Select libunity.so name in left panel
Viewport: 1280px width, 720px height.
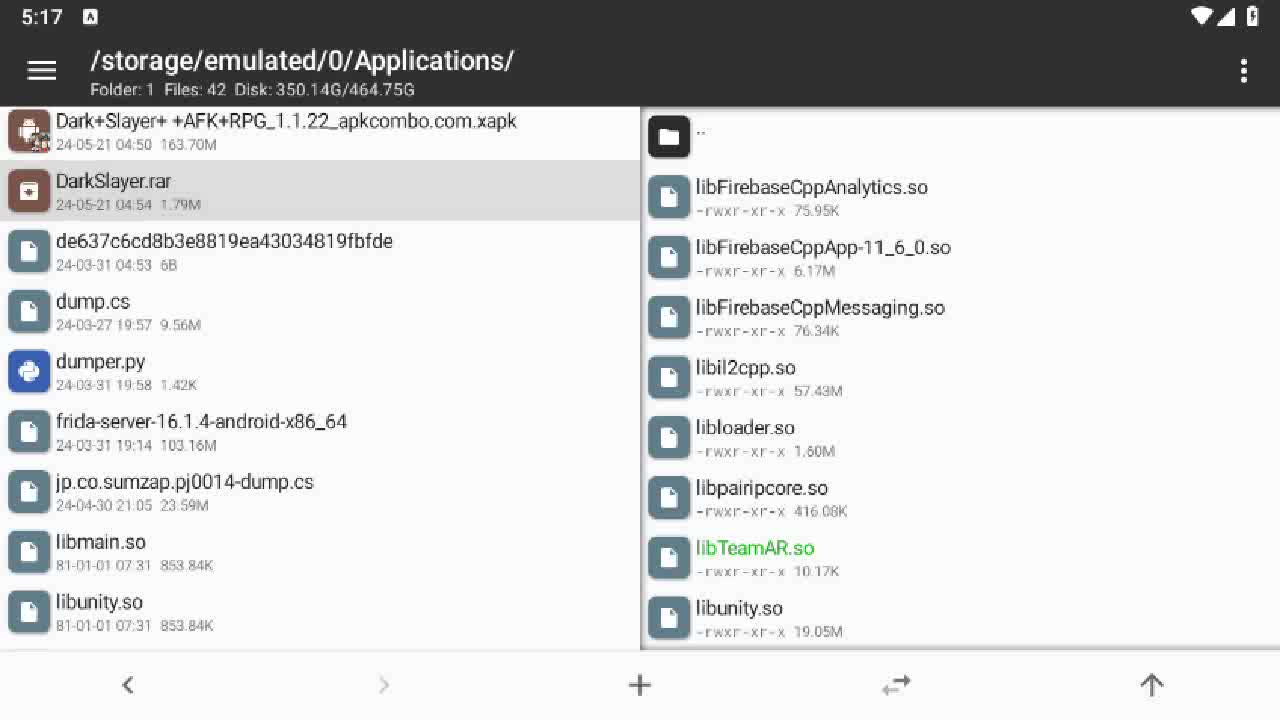(99, 602)
